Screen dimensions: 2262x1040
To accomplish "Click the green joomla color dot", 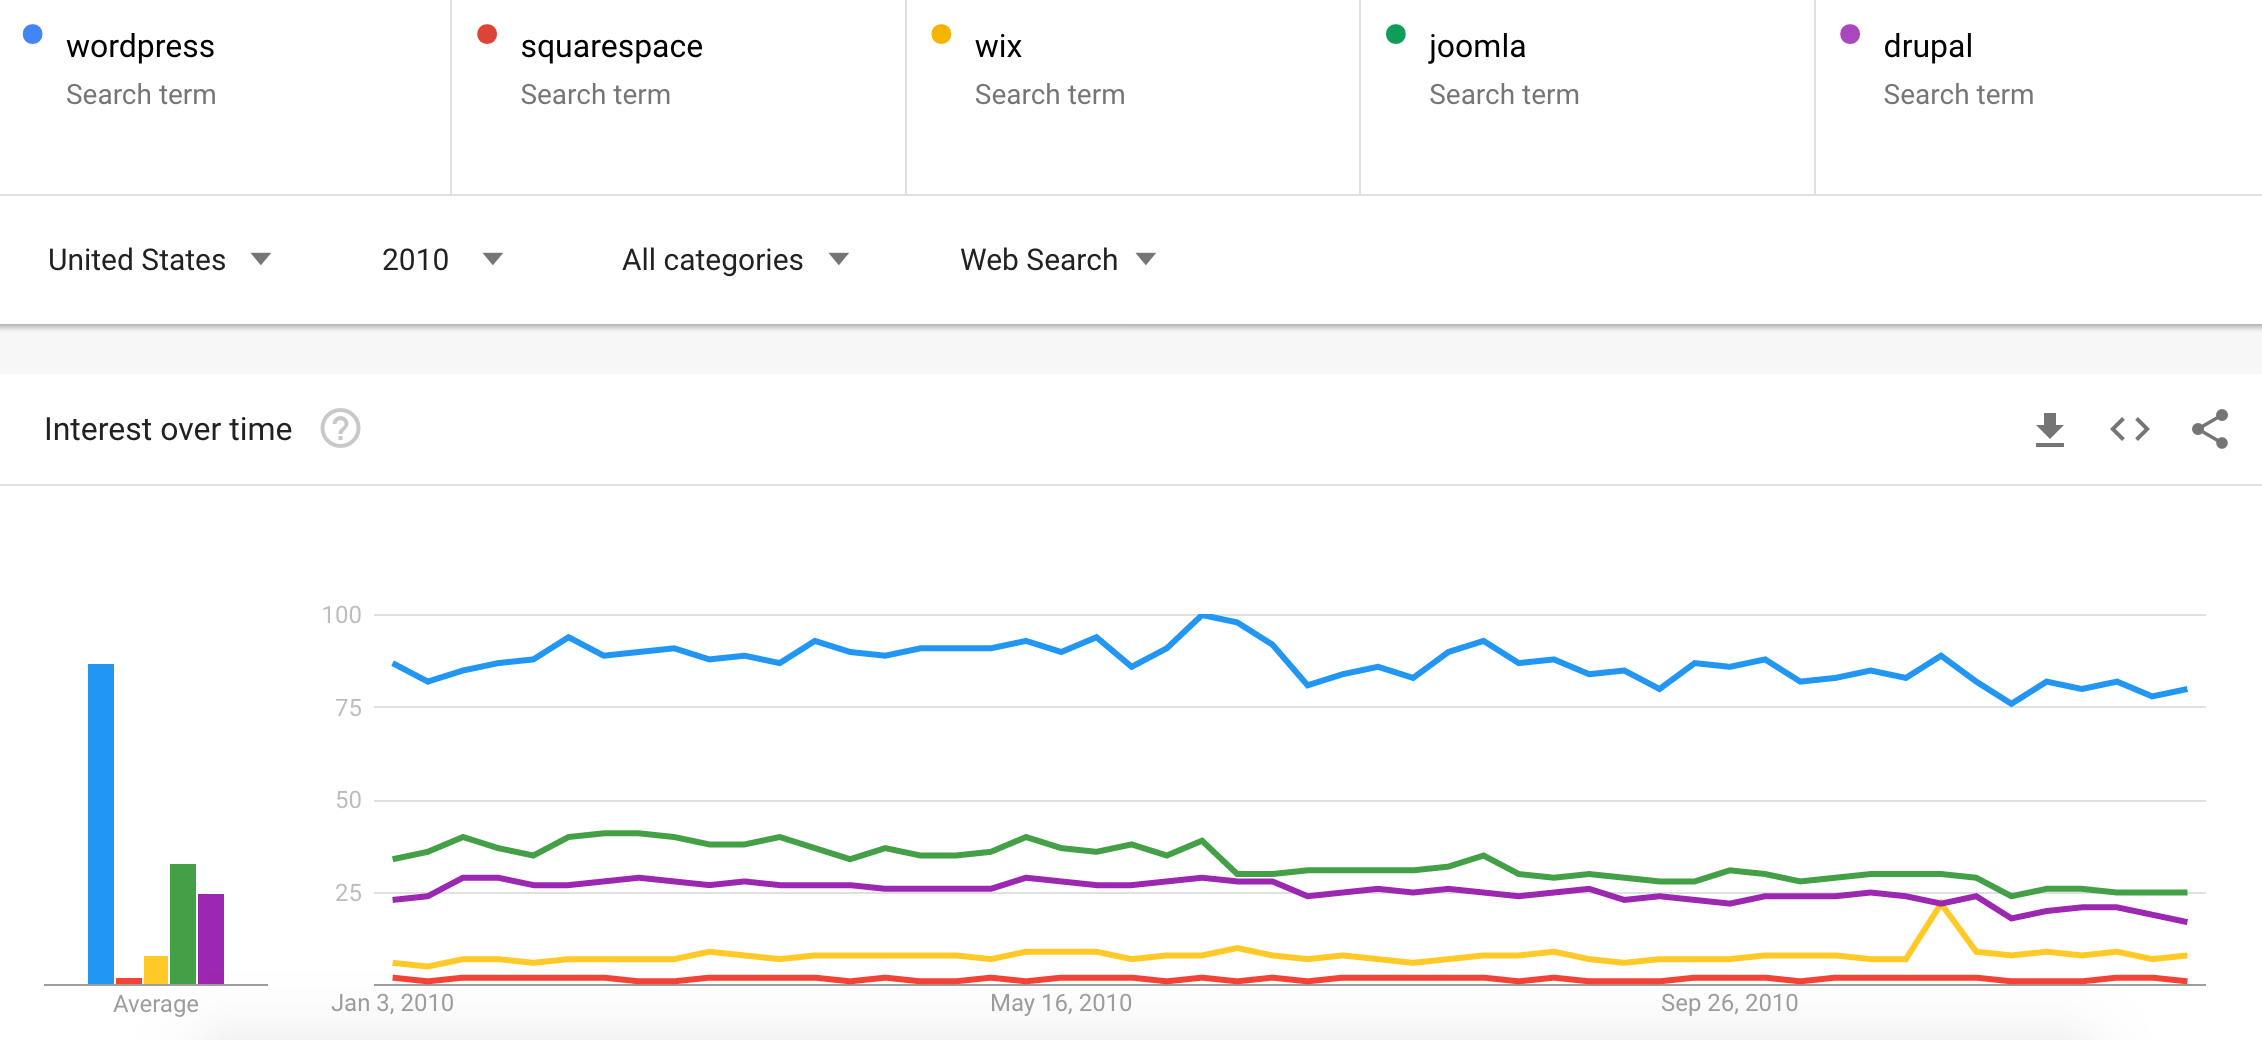I will click(x=1396, y=35).
